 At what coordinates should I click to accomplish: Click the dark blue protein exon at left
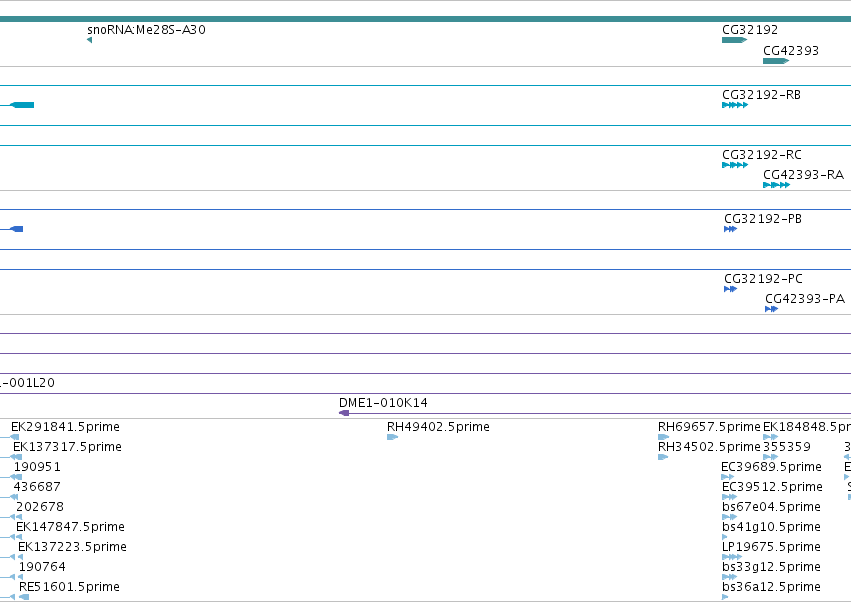tap(17, 229)
